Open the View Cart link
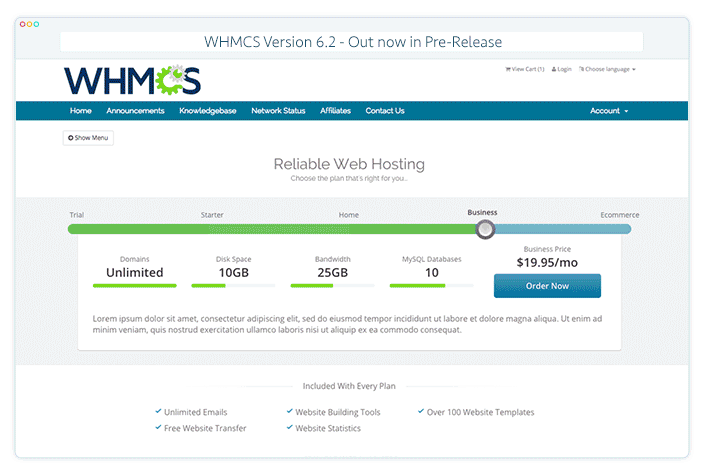This screenshot has width=705, height=475. 529,69
